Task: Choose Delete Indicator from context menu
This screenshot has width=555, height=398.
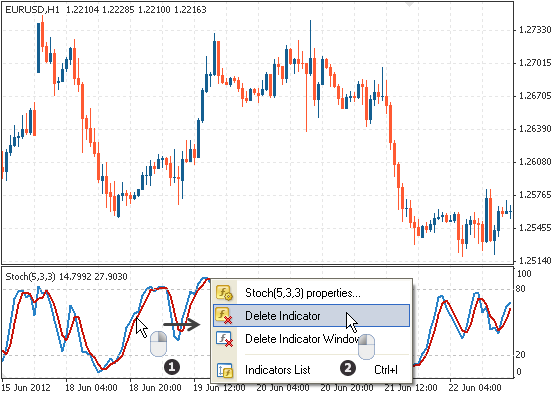Action: 311,315
